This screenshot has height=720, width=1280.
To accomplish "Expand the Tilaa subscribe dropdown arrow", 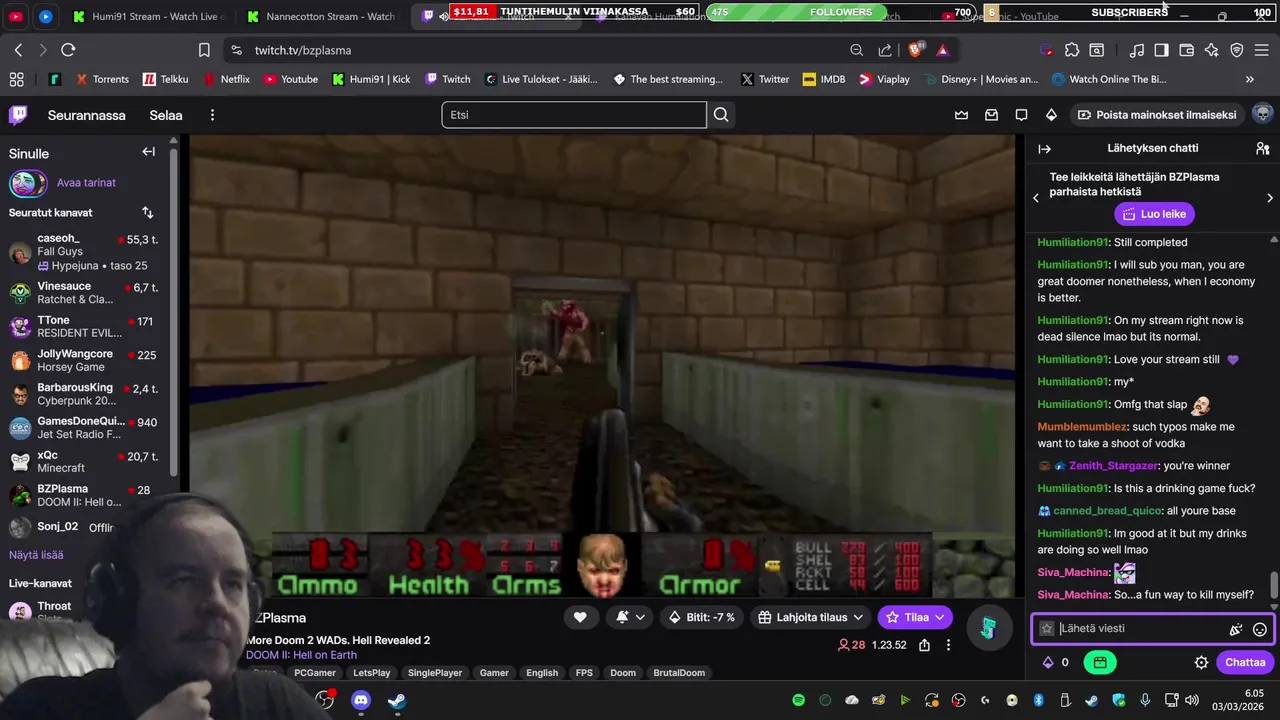I will pos(939,617).
